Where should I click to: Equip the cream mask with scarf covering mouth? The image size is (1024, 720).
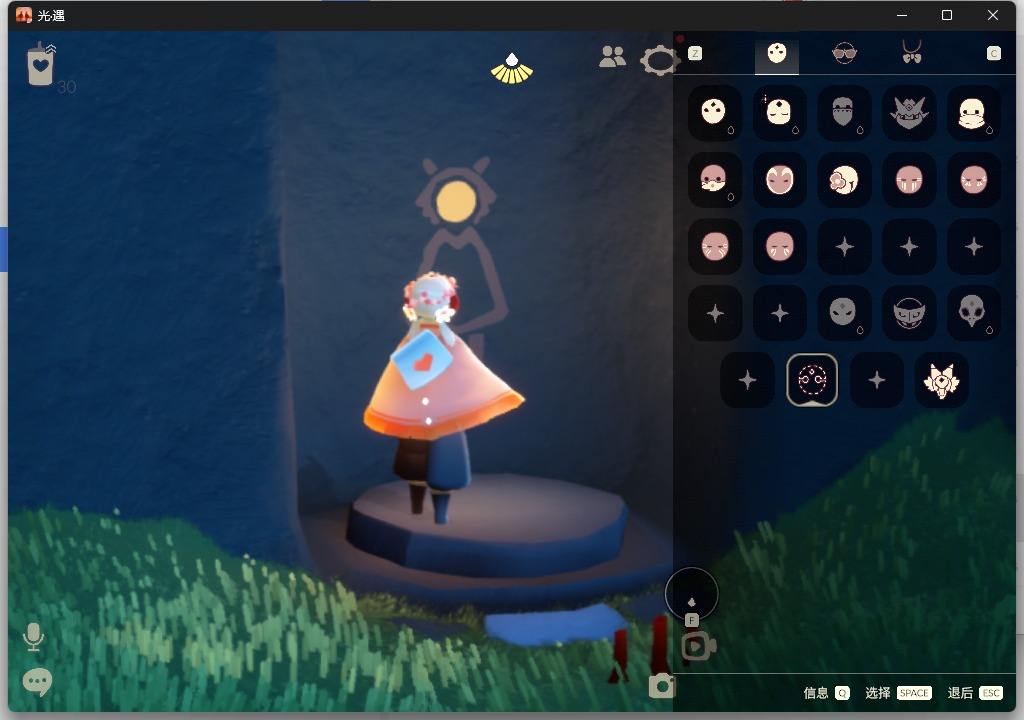pyautogui.click(x=973, y=112)
